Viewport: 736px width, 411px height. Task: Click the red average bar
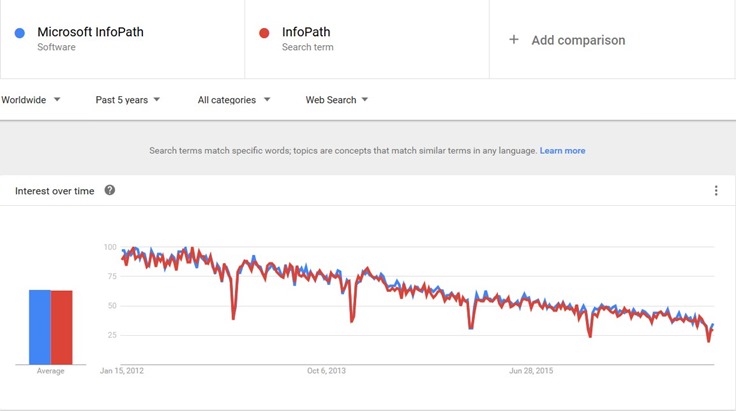tap(61, 327)
